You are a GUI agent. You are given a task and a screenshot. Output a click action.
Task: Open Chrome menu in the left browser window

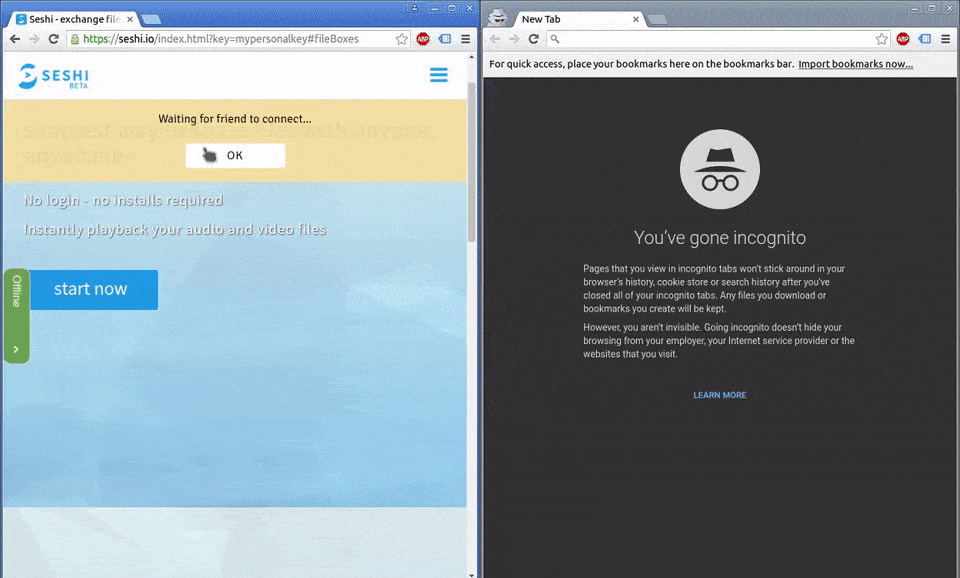coord(465,39)
